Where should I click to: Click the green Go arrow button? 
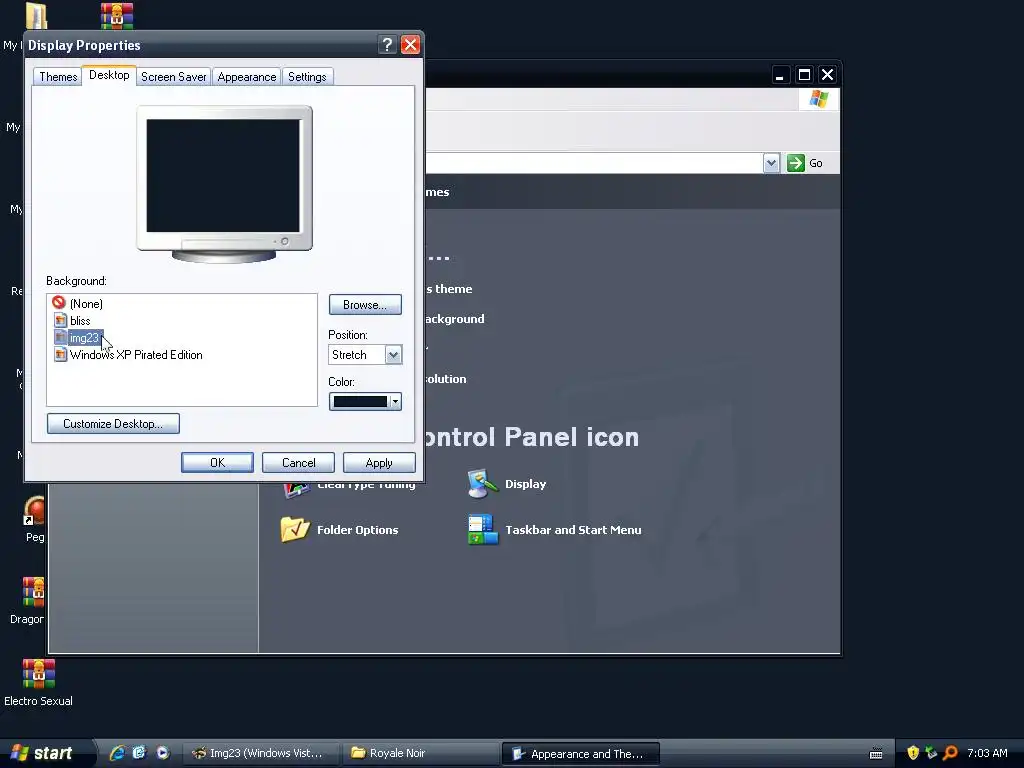[795, 163]
